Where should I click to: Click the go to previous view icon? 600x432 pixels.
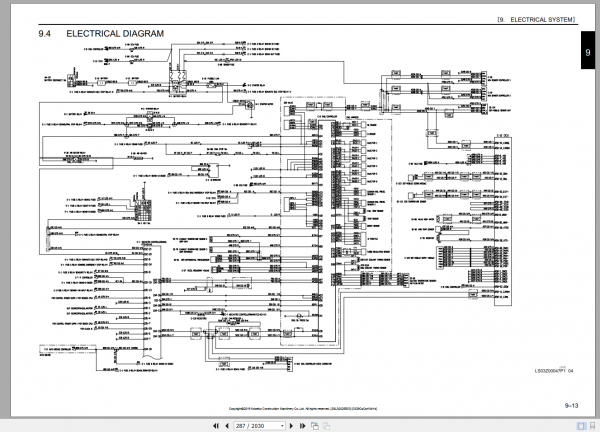tap(315, 426)
